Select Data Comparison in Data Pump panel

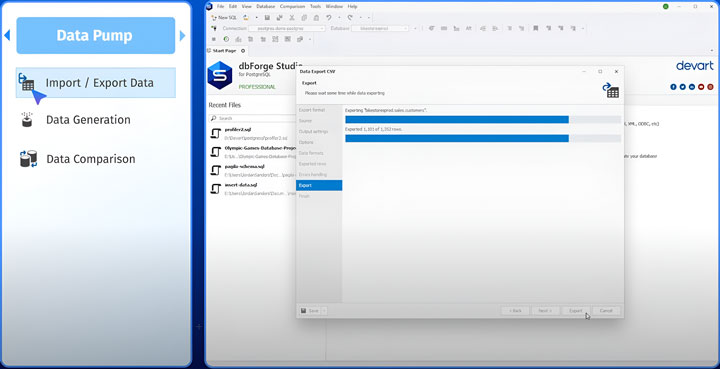[78, 159]
